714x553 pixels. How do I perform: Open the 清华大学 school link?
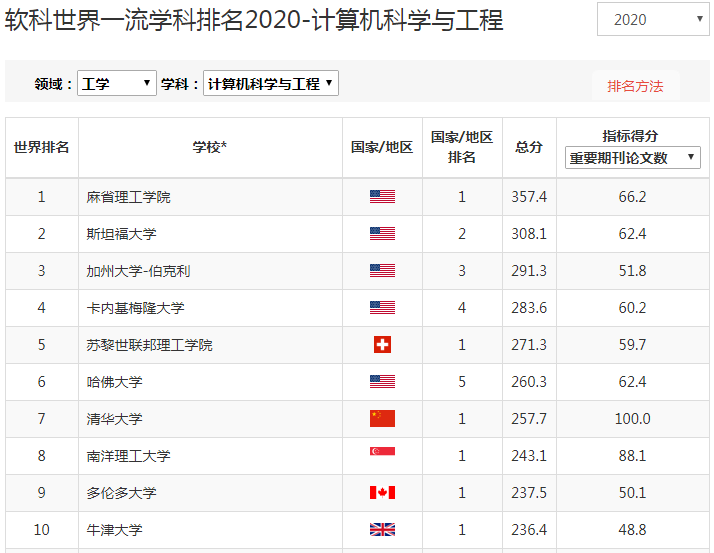point(114,419)
